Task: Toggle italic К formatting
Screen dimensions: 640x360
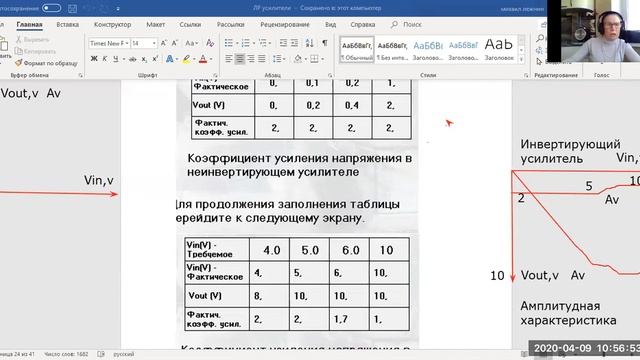Action: point(105,59)
